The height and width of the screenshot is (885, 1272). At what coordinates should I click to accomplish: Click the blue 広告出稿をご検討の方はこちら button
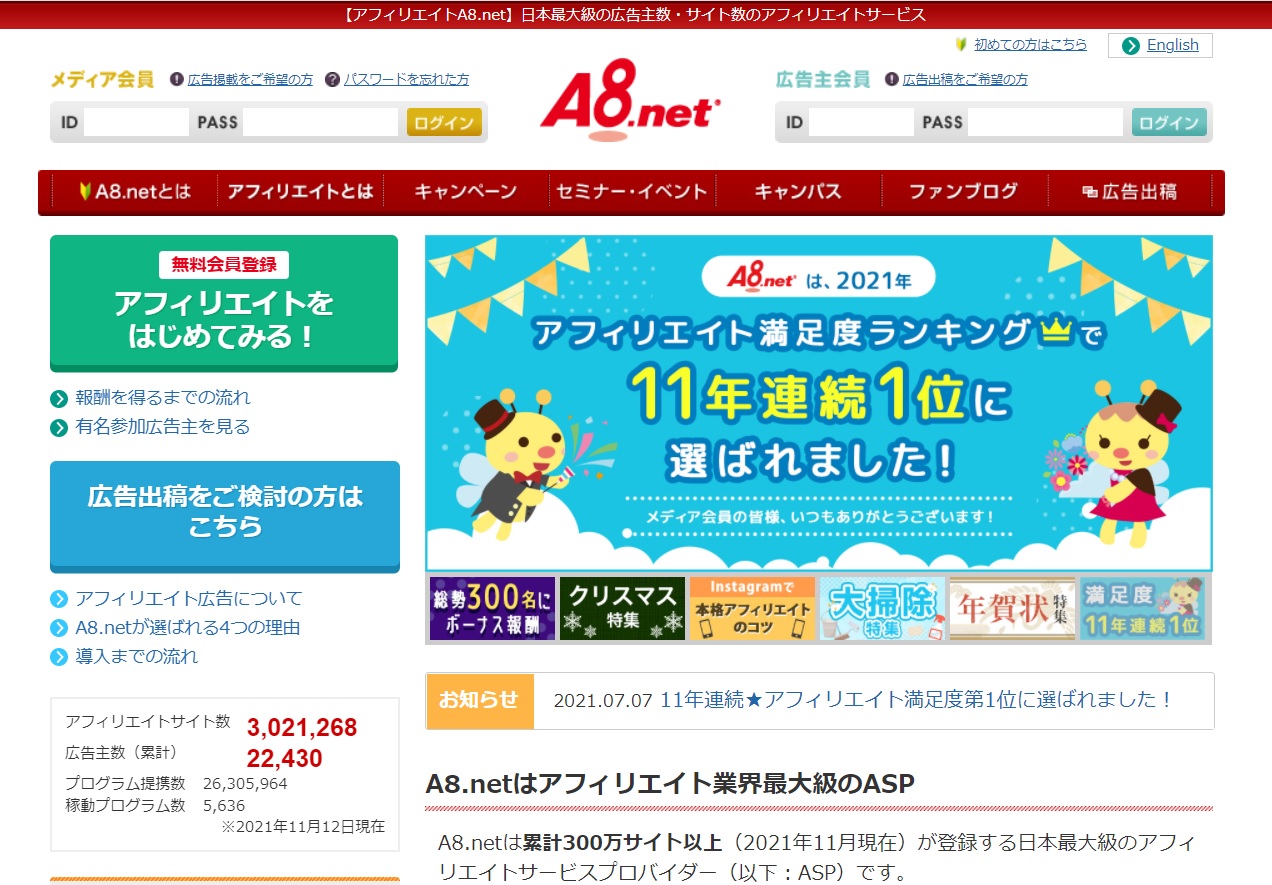[x=225, y=516]
